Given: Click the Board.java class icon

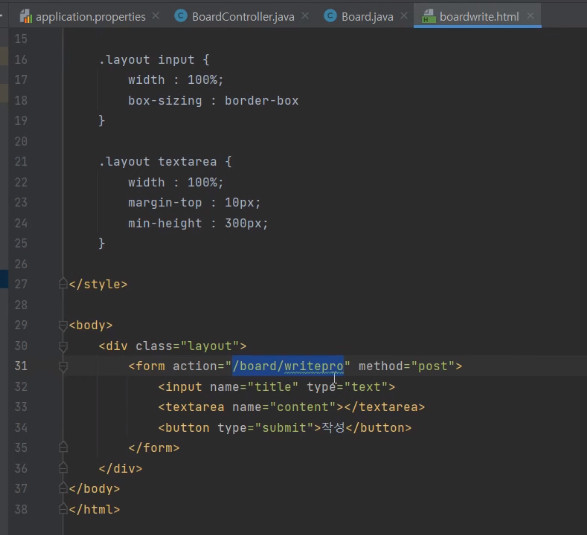Looking at the screenshot, I should pyautogui.click(x=330, y=16).
